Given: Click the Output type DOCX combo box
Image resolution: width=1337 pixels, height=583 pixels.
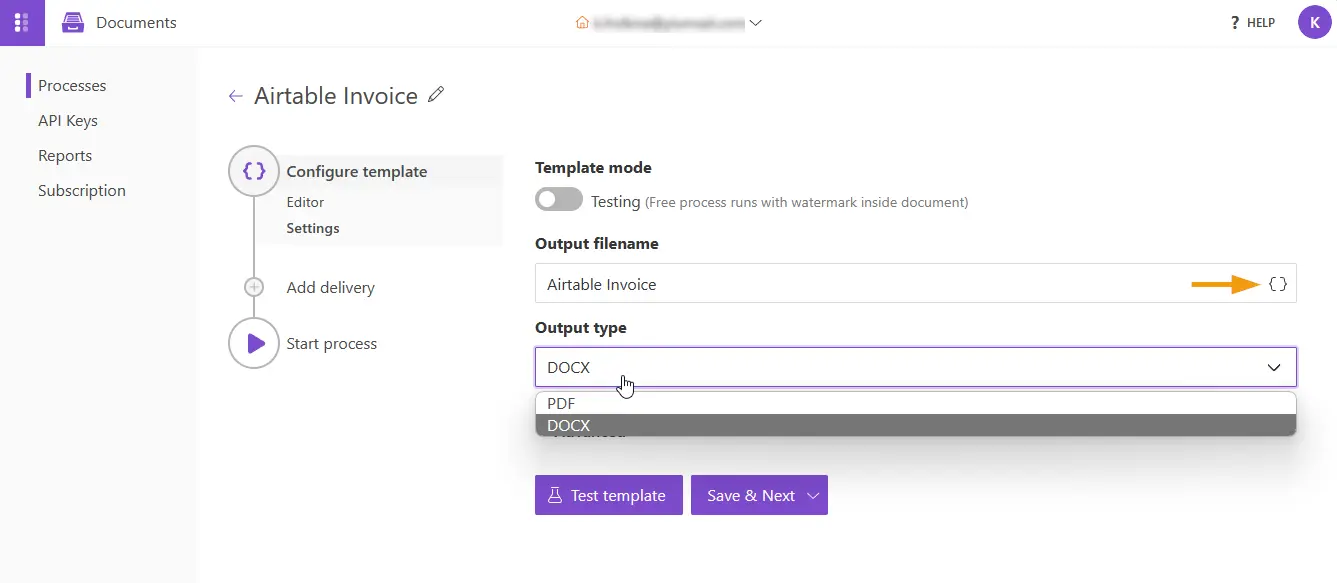Looking at the screenshot, I should point(915,367).
